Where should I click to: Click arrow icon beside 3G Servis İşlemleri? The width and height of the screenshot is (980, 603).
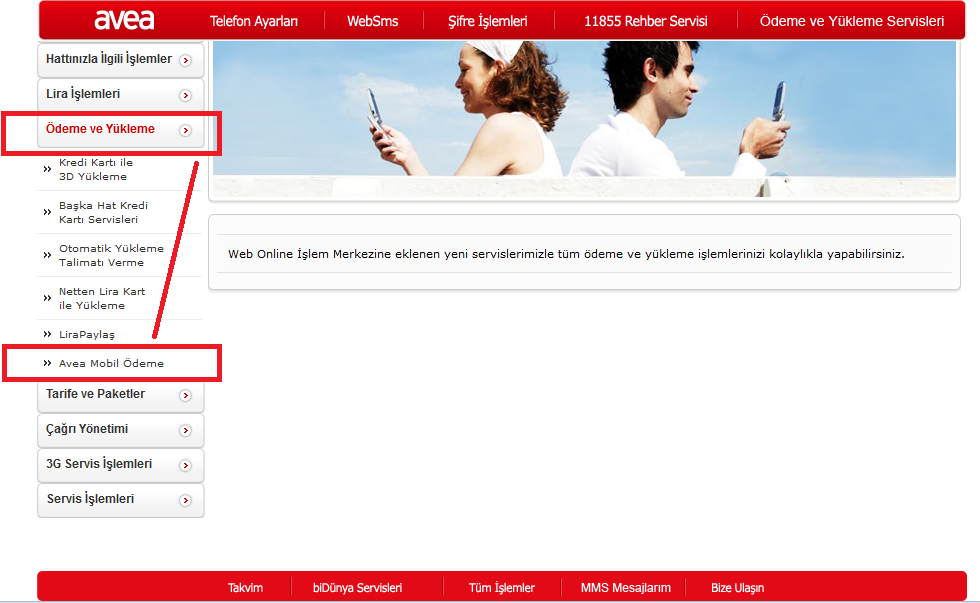(186, 466)
